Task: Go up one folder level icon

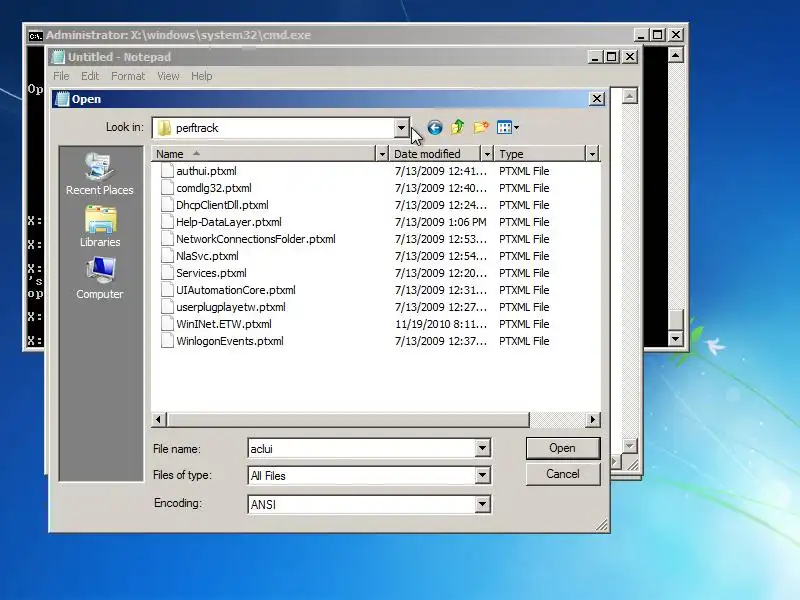Action: pyautogui.click(x=458, y=127)
